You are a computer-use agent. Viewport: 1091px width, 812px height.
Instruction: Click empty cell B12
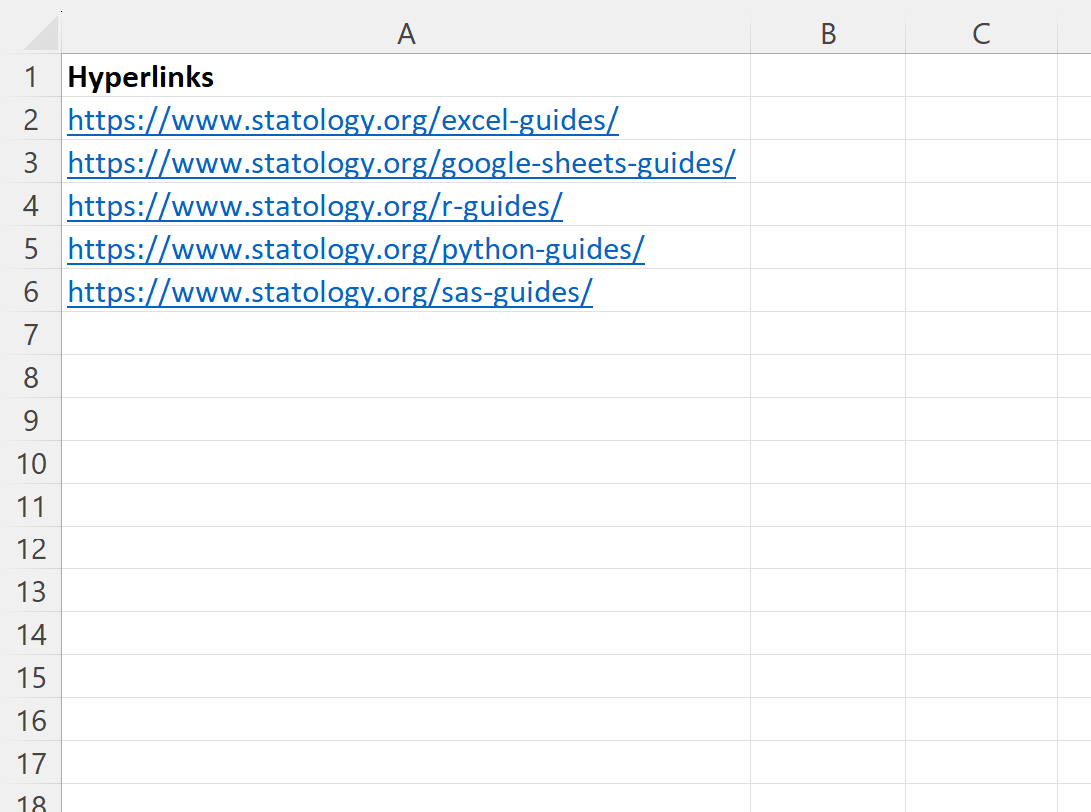click(x=828, y=548)
